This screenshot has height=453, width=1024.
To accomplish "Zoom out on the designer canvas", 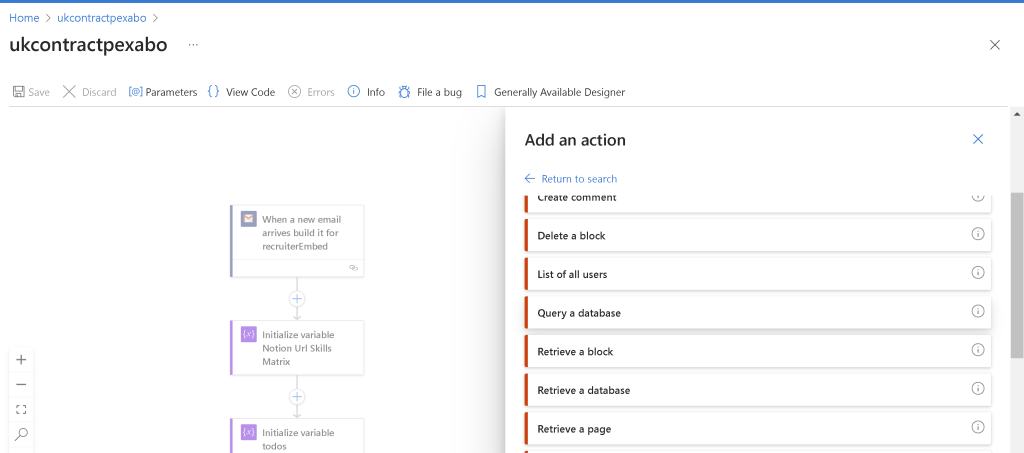I will [21, 384].
